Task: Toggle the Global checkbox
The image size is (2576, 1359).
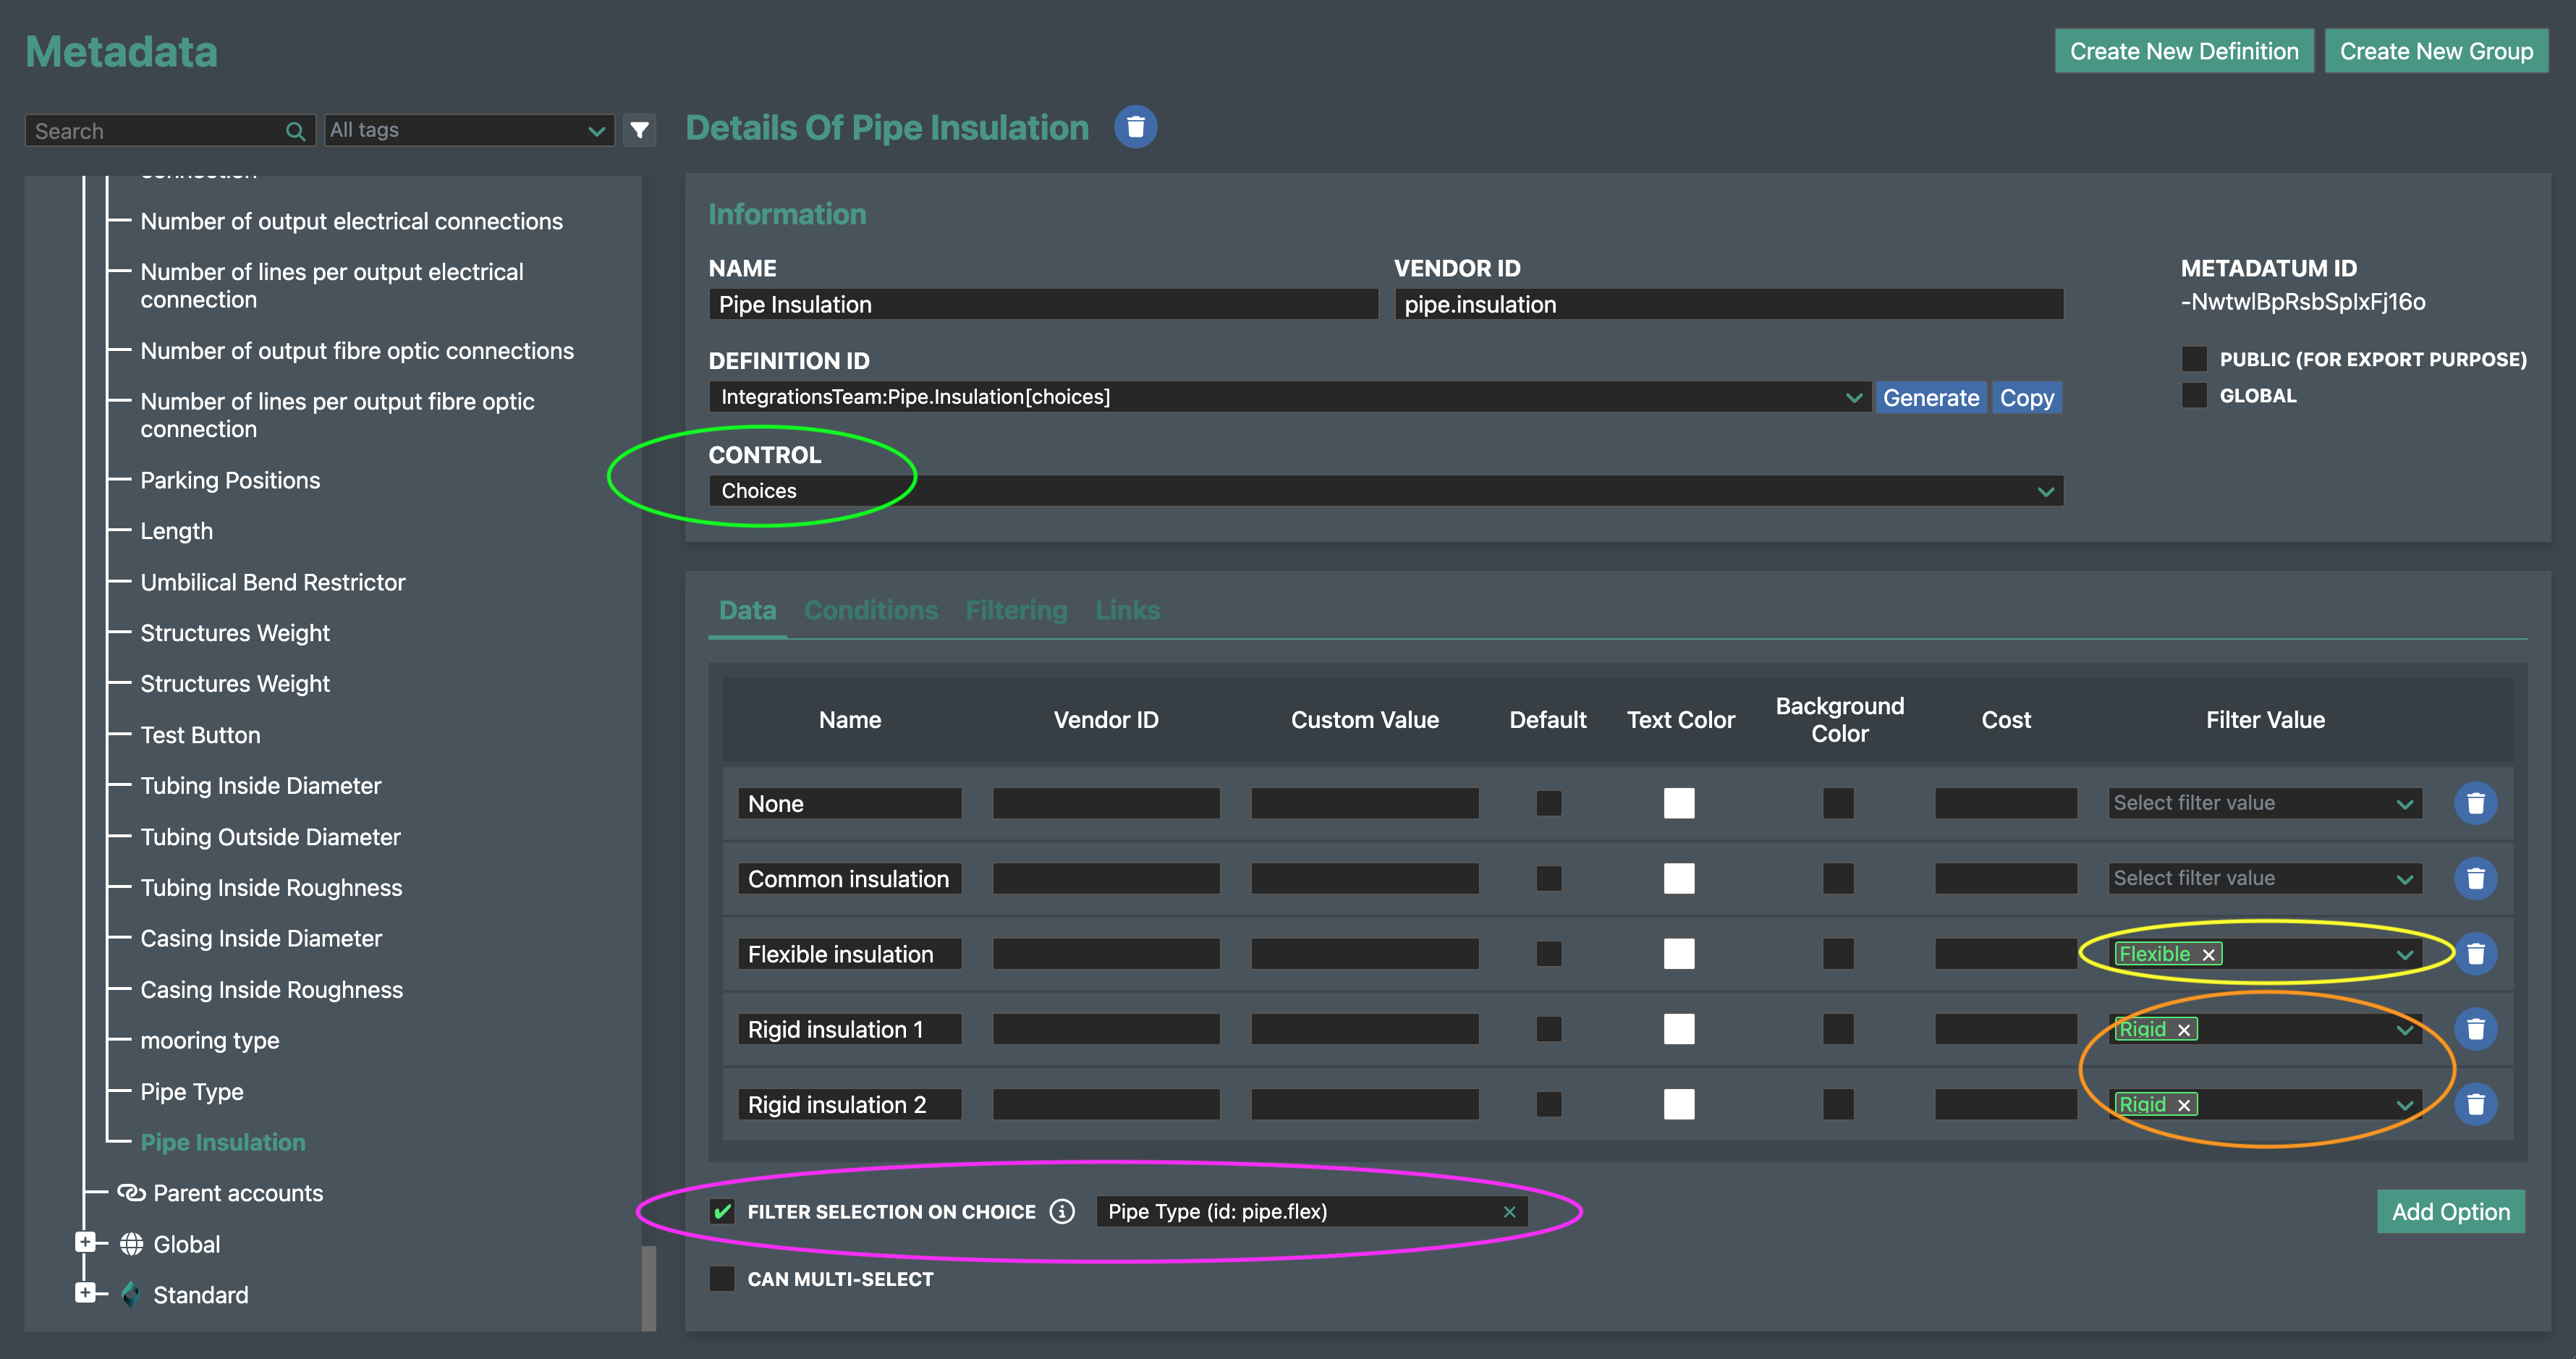Action: [x=2193, y=395]
